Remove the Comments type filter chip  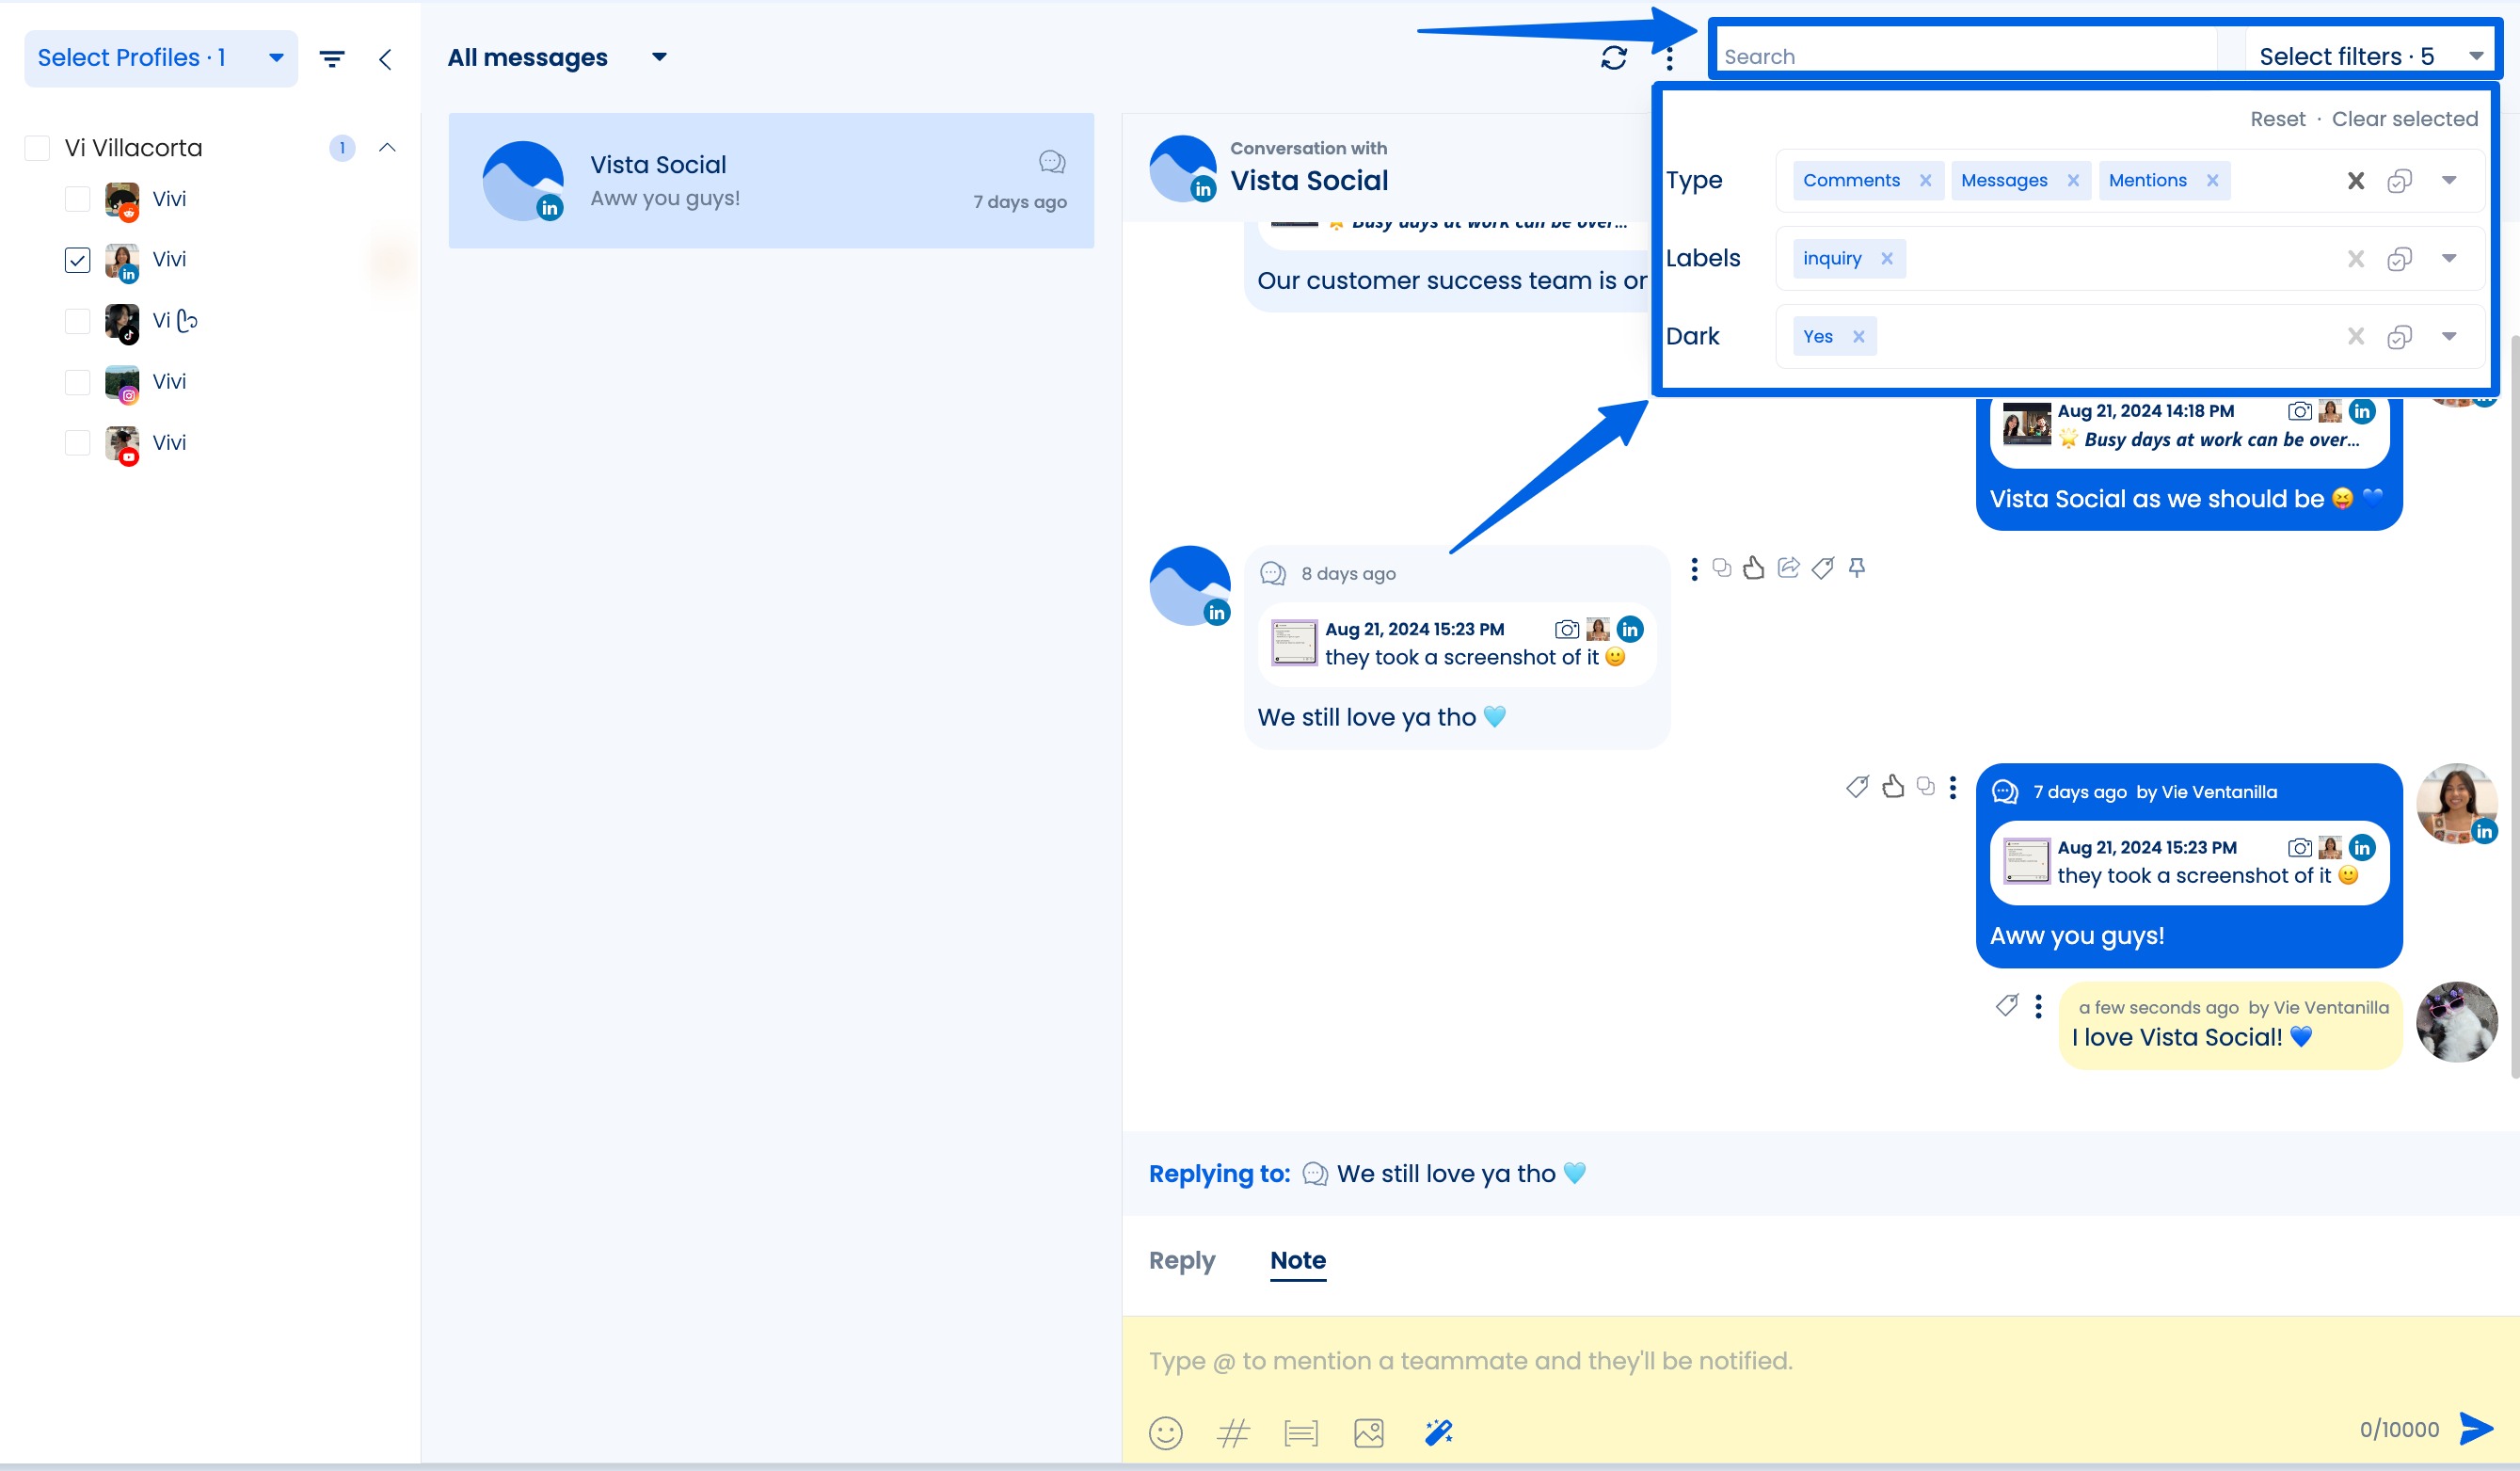1925,181
